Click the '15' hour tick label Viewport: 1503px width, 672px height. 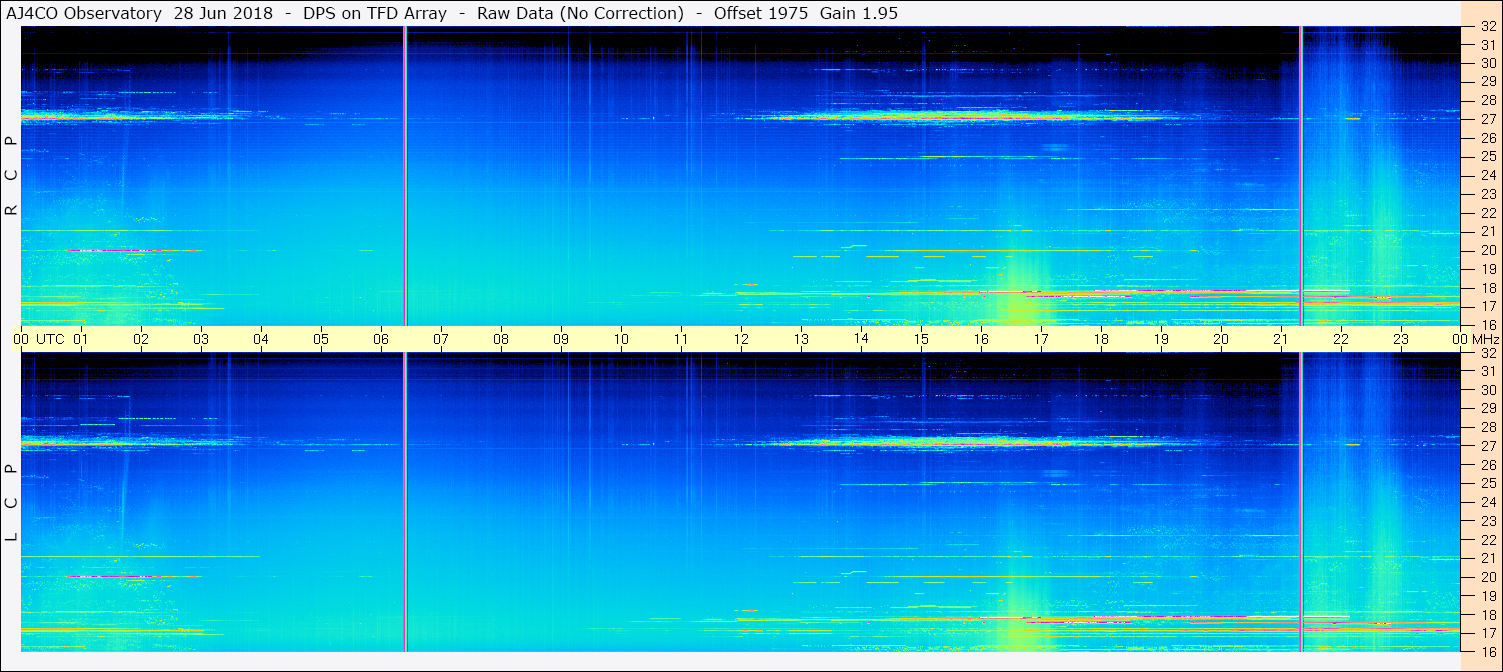(921, 339)
